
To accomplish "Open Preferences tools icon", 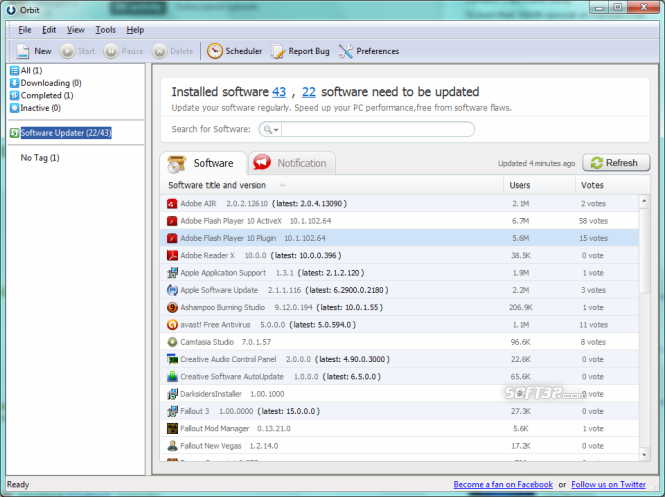I will point(346,51).
